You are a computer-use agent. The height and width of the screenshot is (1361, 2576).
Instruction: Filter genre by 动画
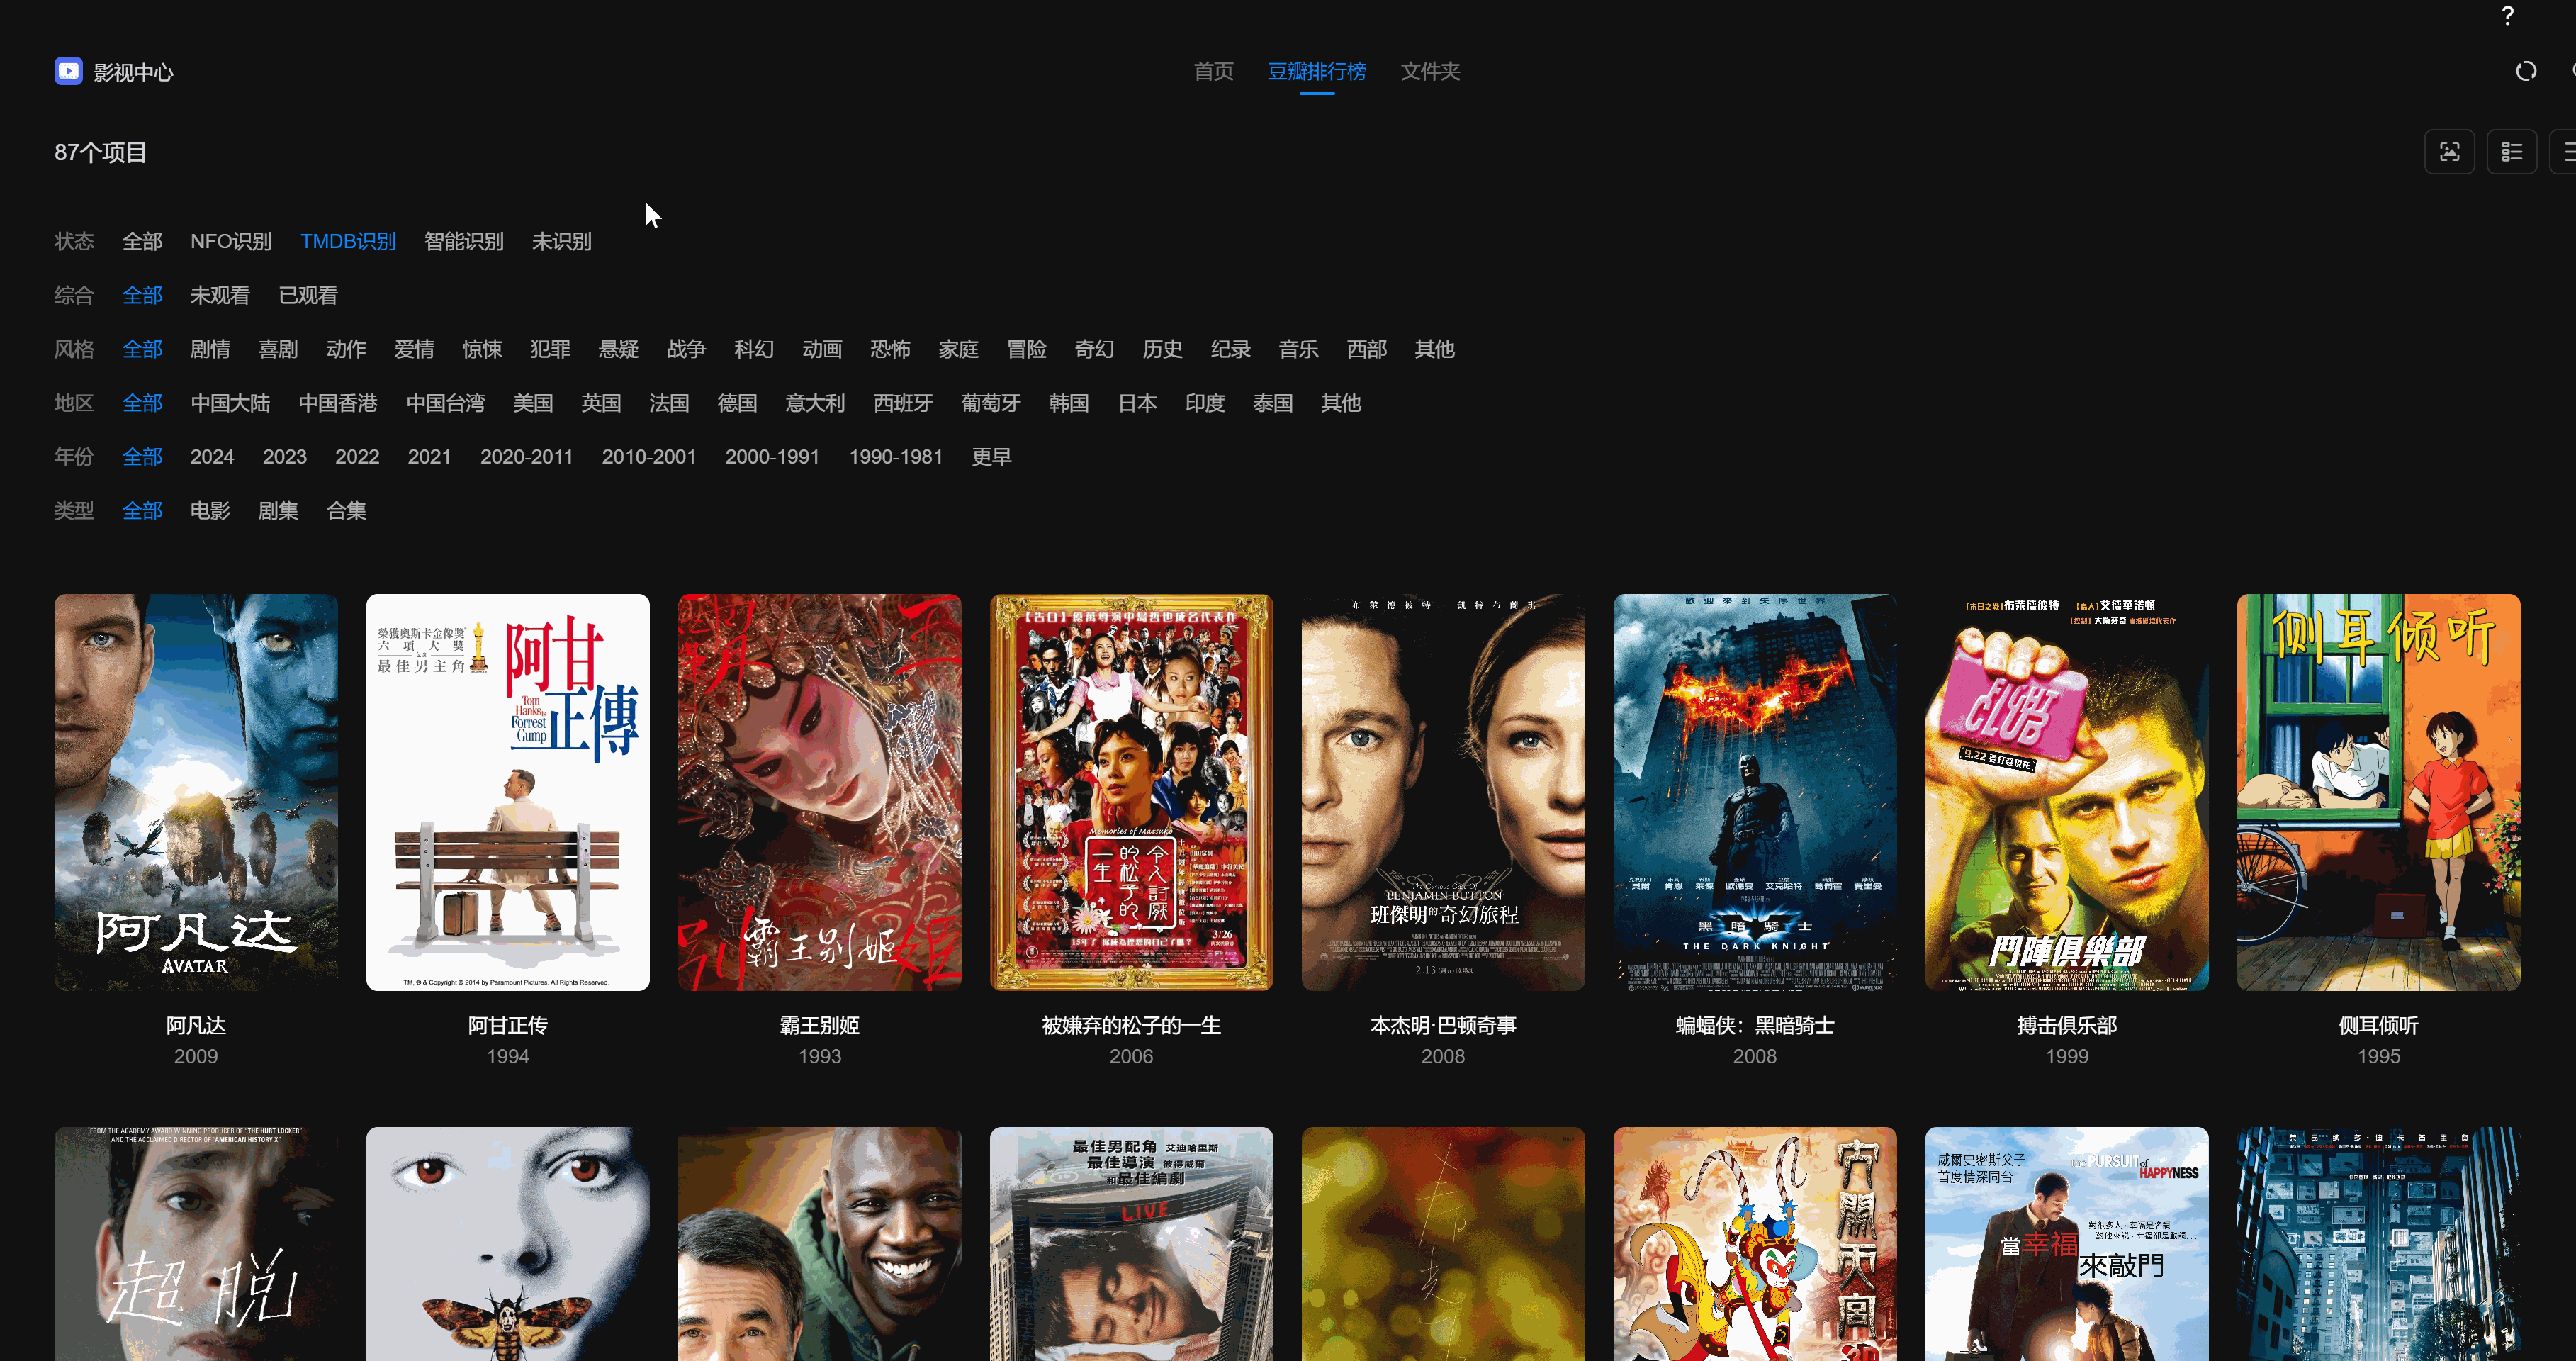(822, 349)
